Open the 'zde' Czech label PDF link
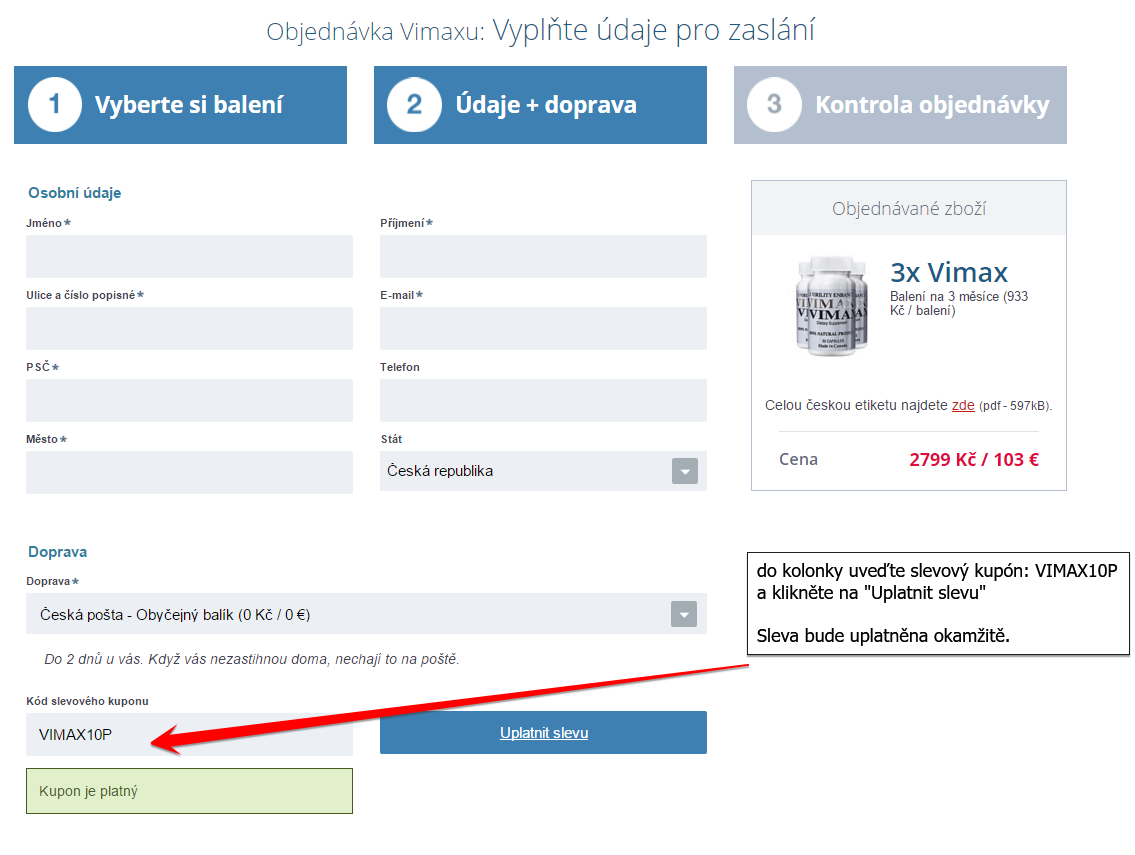The height and width of the screenshot is (855, 1135). pos(963,405)
